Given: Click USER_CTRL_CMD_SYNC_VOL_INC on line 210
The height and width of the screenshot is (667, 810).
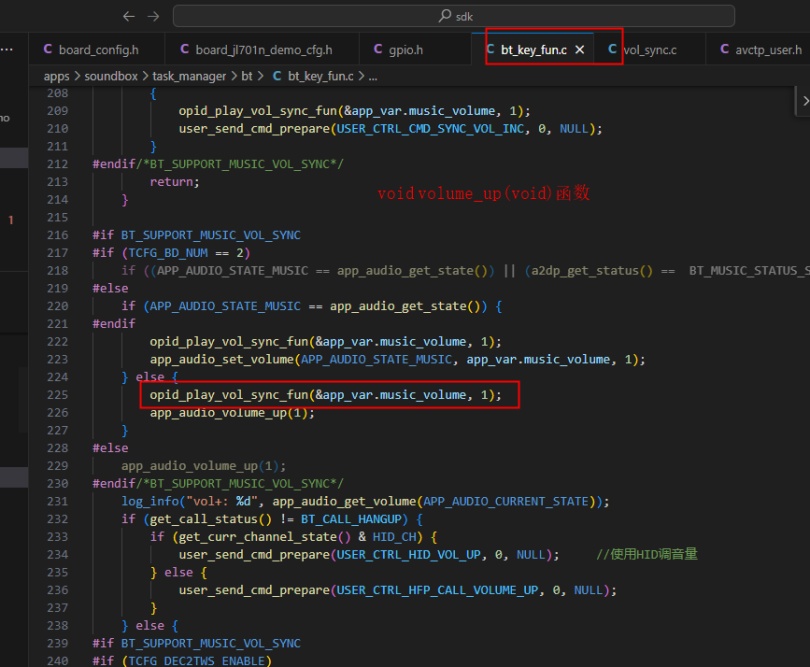Looking at the screenshot, I should coord(430,129).
